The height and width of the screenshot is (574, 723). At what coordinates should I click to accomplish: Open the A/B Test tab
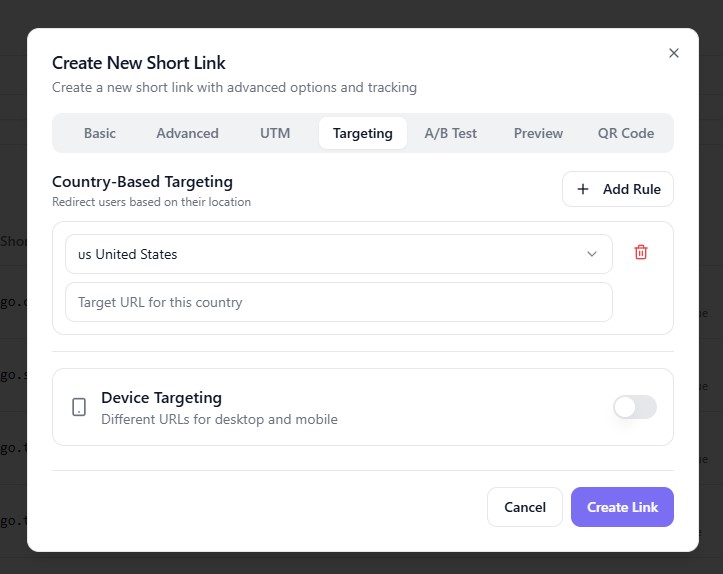click(x=450, y=133)
